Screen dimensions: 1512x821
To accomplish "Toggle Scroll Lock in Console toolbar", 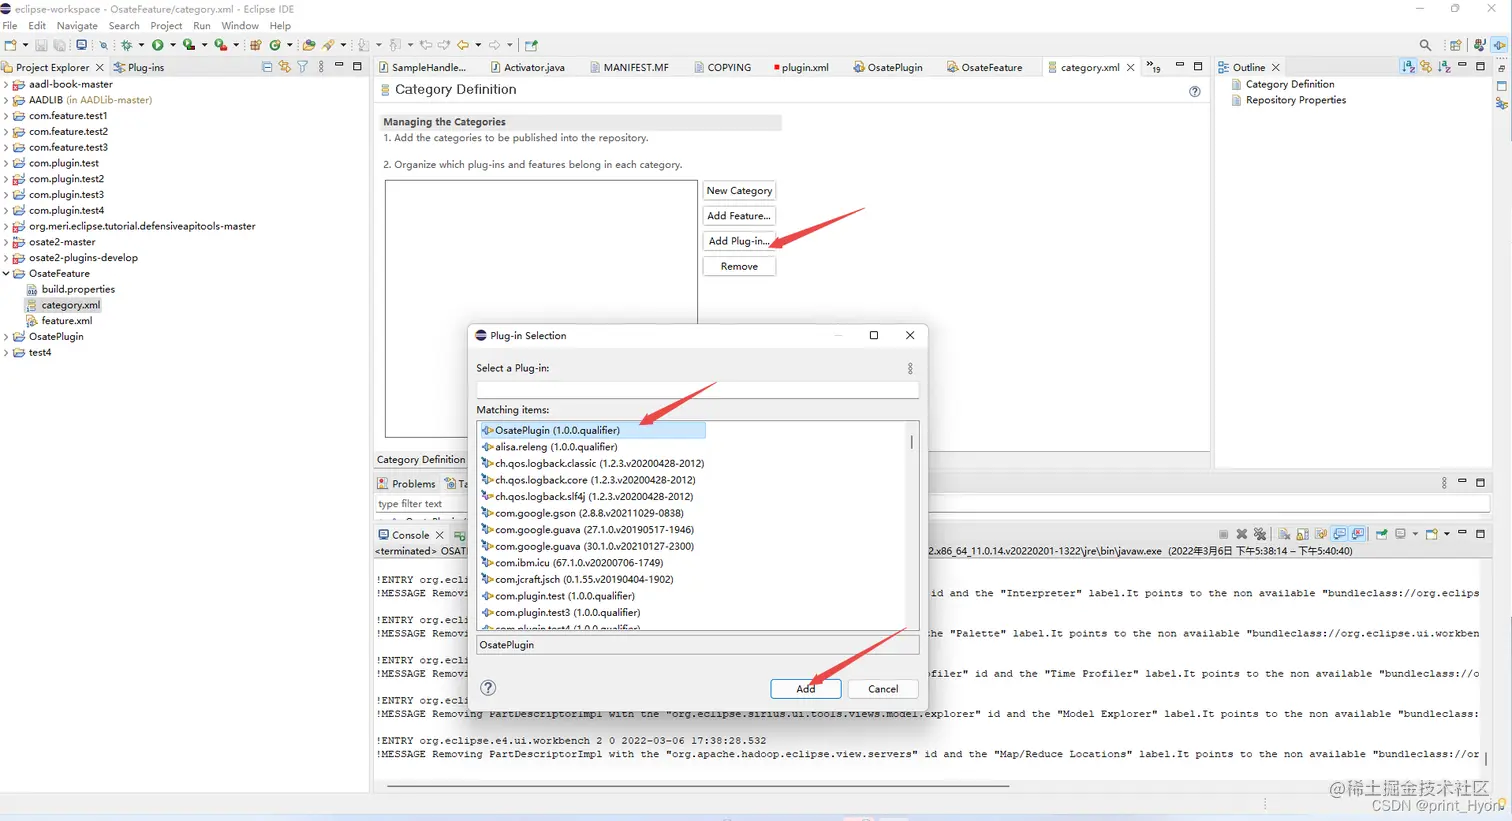I will [x=1302, y=535].
